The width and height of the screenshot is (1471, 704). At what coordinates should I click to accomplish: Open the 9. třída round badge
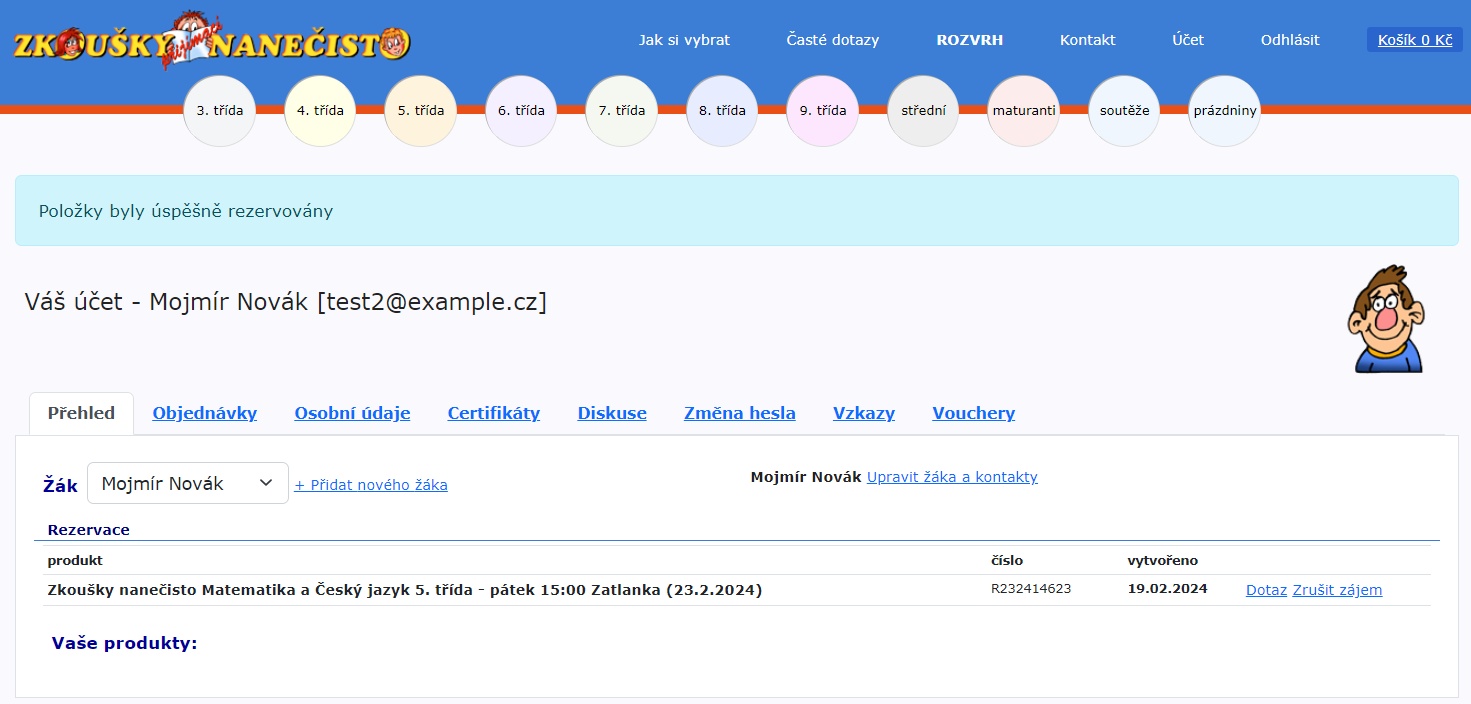tap(822, 111)
